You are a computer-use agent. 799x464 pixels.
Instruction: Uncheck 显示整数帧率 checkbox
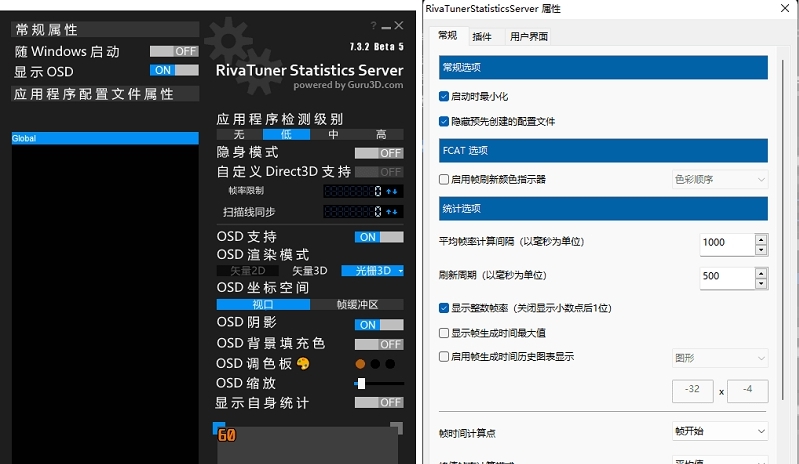[x=444, y=308]
